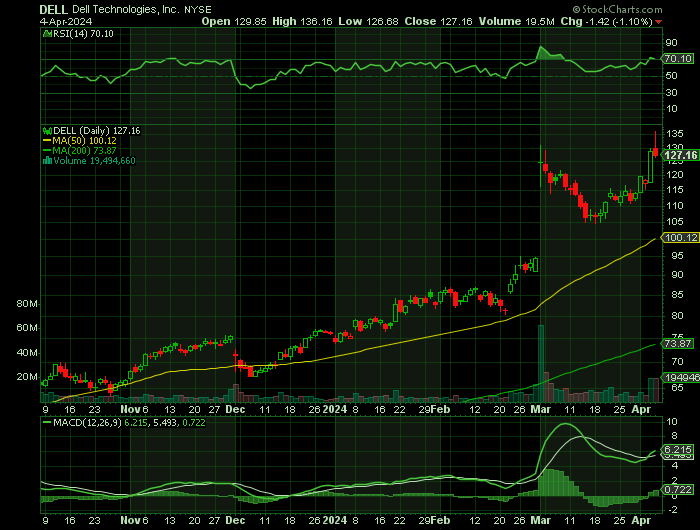Click the StockCharts.com logo text
Image resolution: width=700 pixels, height=530 pixels.
[x=617, y=9]
